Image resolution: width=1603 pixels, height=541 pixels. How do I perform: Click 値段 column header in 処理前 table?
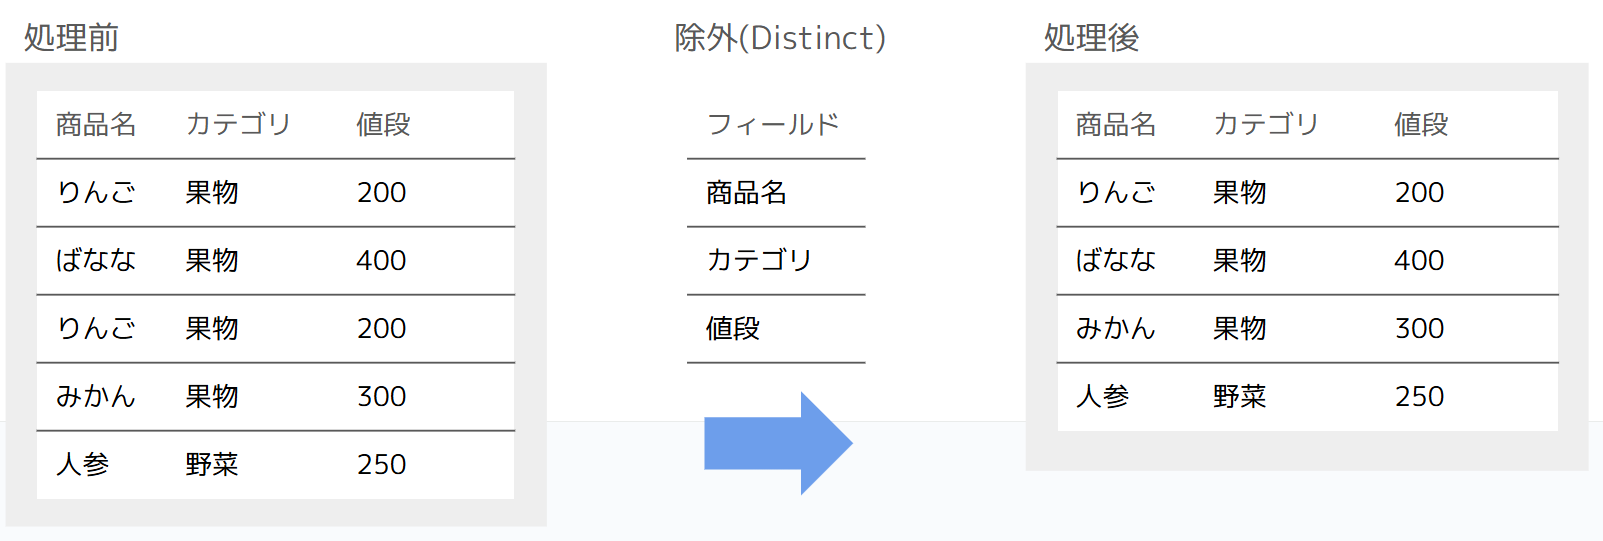[384, 124]
